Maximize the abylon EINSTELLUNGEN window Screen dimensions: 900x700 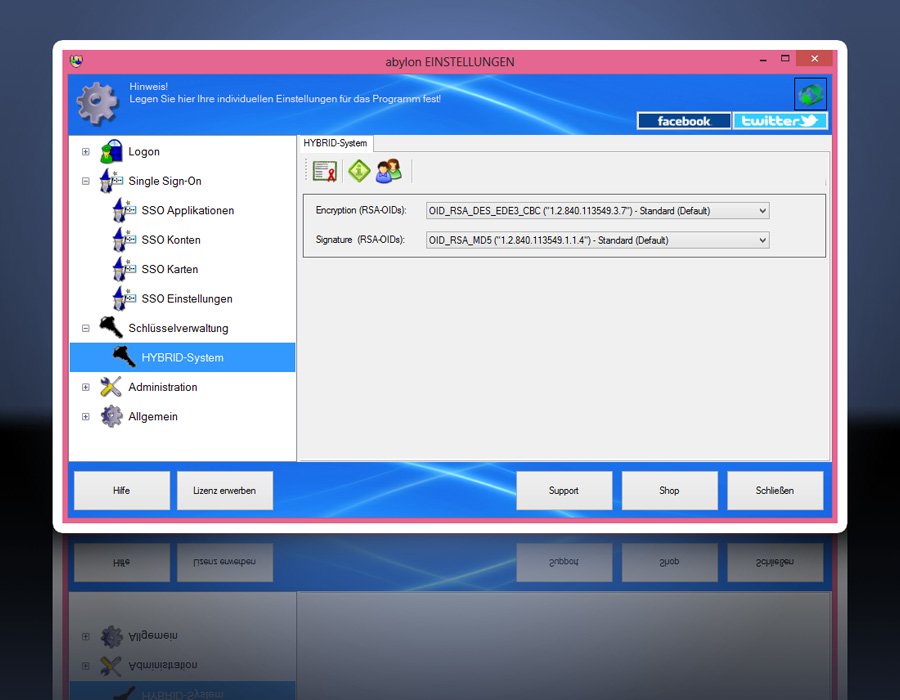785,59
